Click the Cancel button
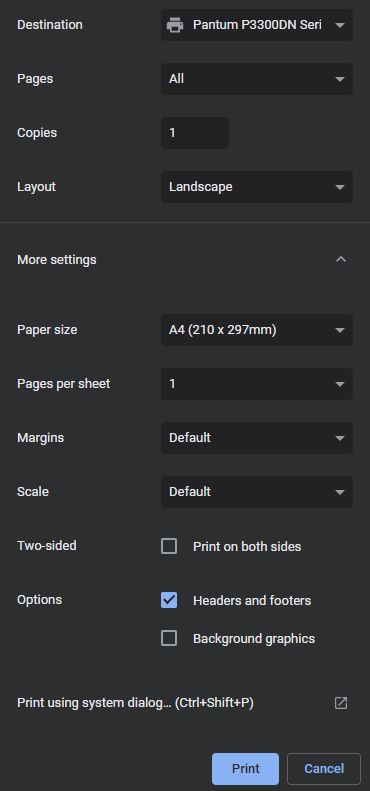Image resolution: width=370 pixels, height=791 pixels. pyautogui.click(x=324, y=769)
